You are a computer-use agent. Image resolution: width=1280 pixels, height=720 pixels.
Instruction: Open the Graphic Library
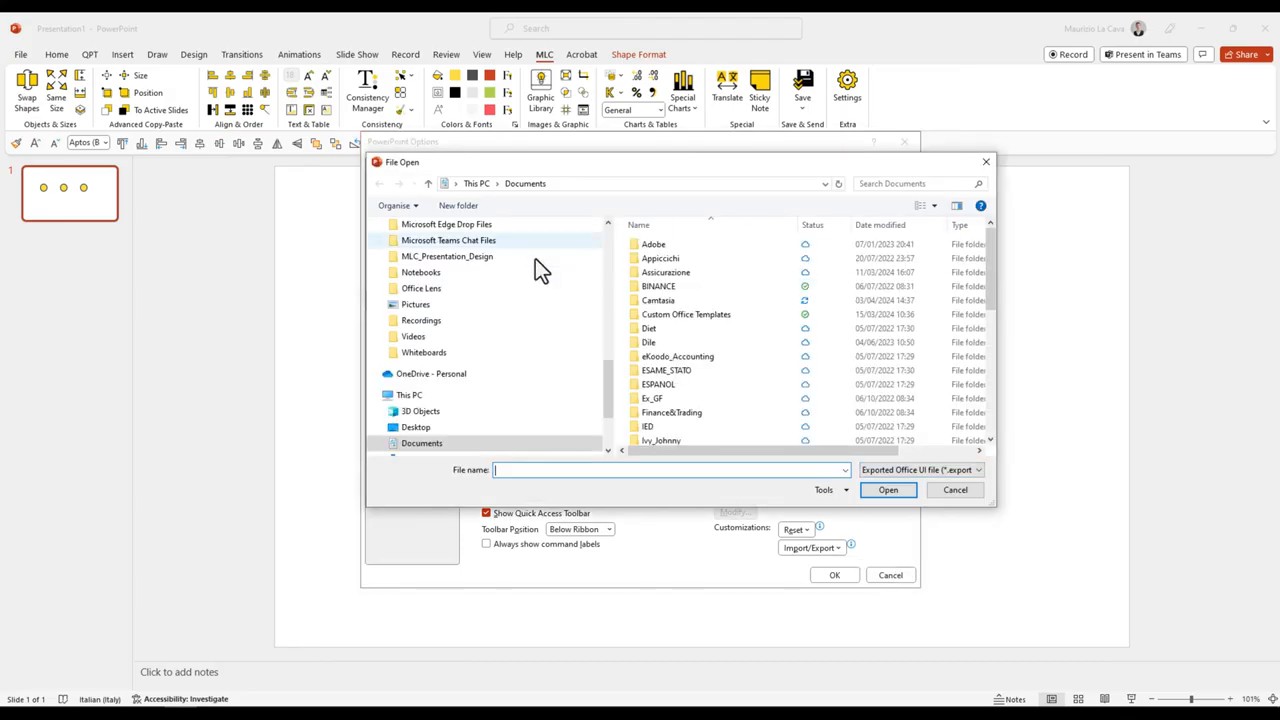coord(540,91)
